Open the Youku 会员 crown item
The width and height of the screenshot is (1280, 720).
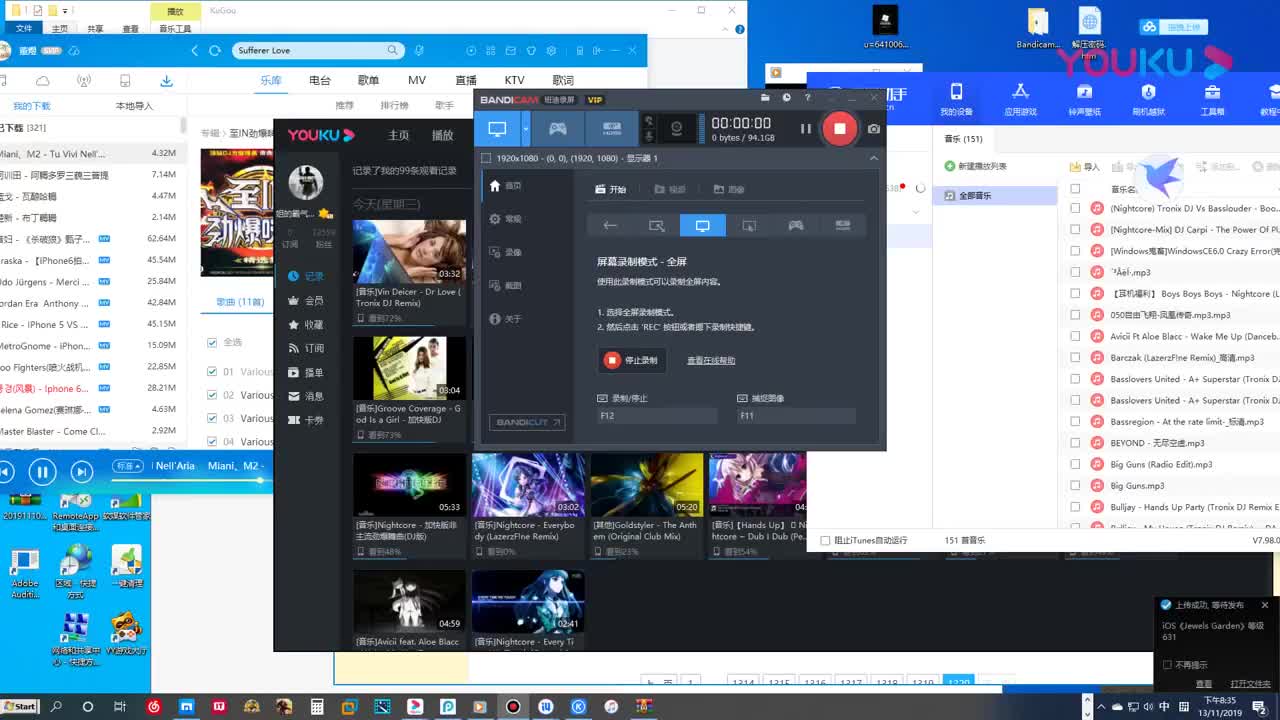(x=306, y=300)
